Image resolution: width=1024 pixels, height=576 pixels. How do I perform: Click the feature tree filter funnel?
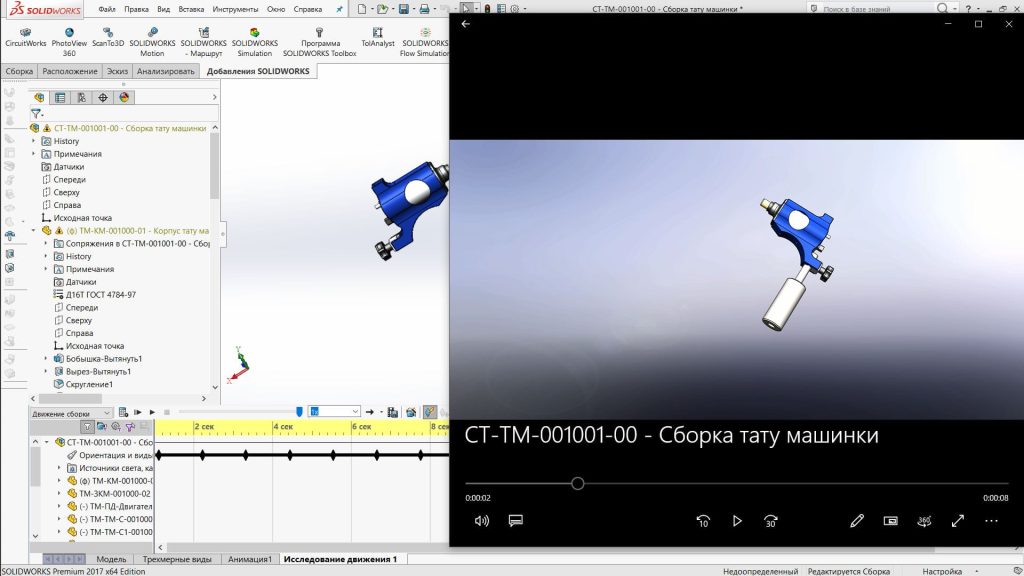tap(36, 114)
